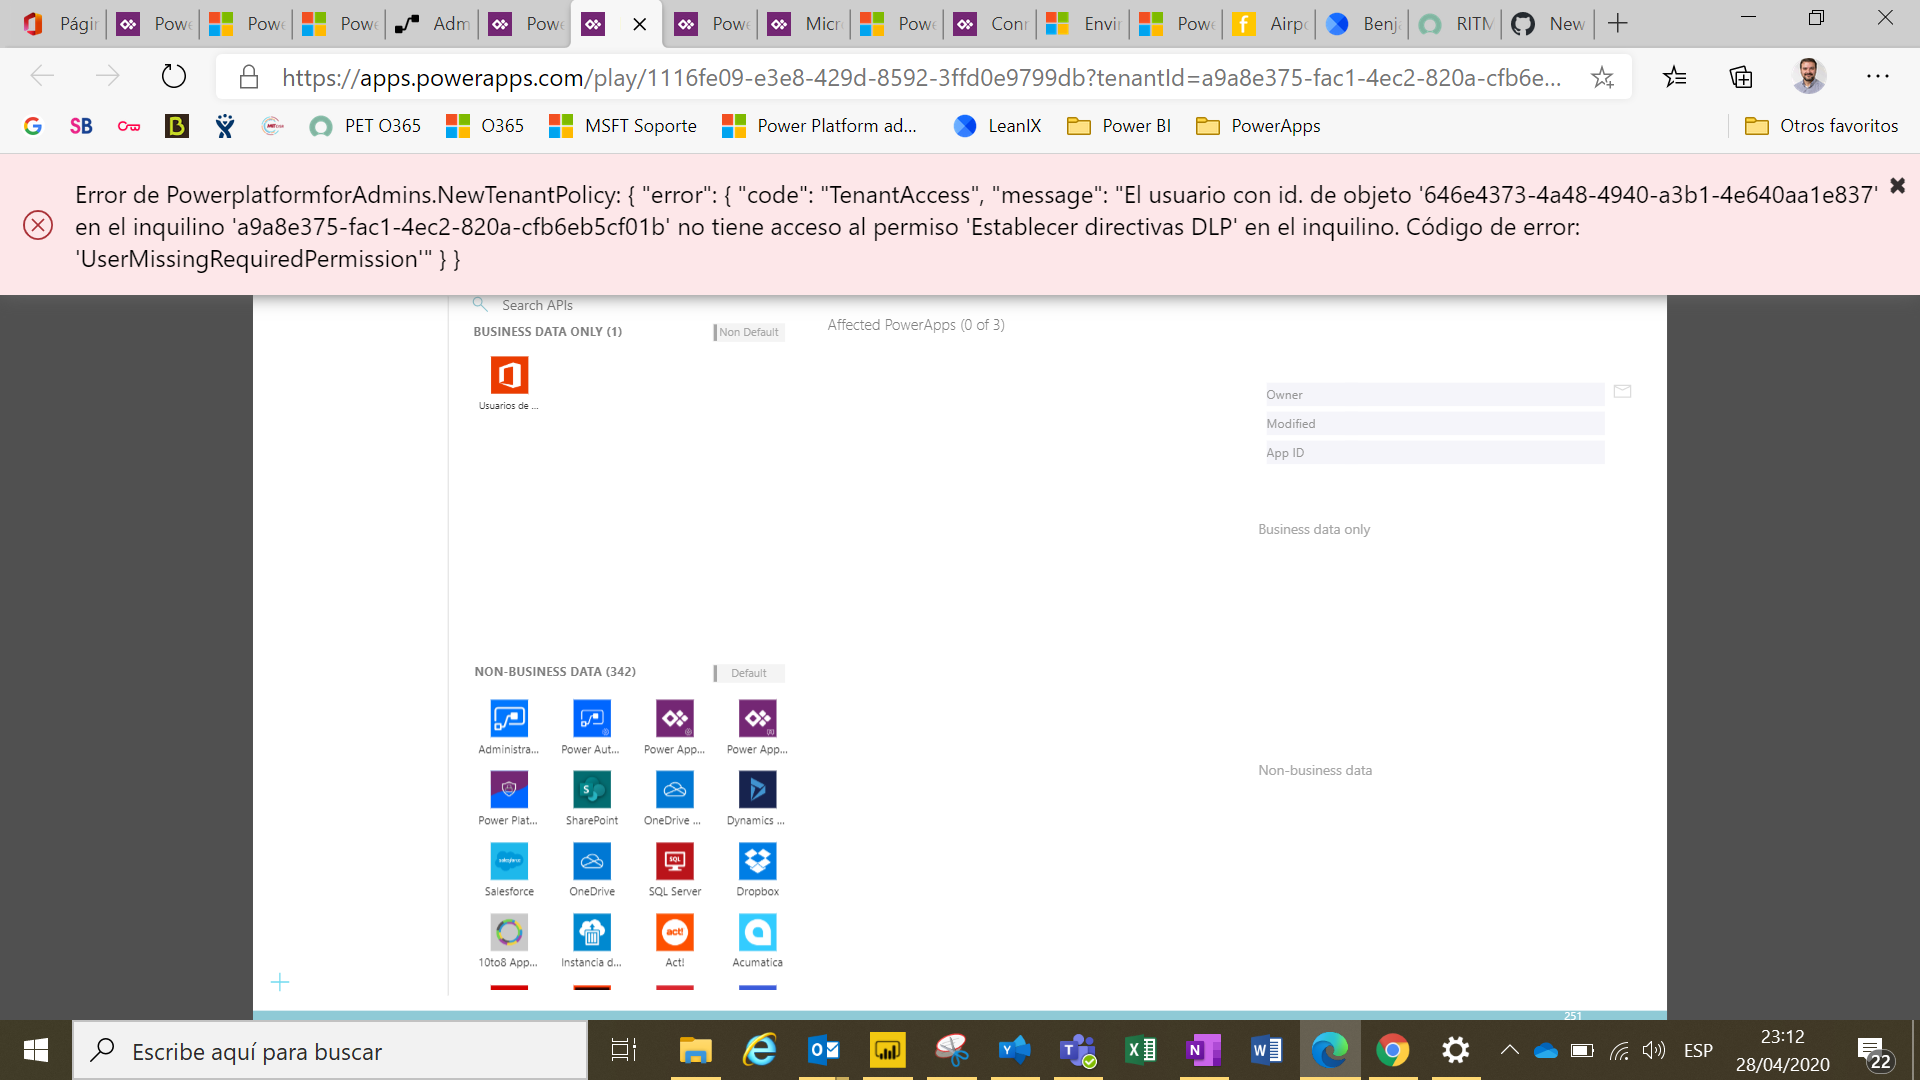Open MSFT Soporte bookmark
The image size is (1920, 1080).
[623, 126]
